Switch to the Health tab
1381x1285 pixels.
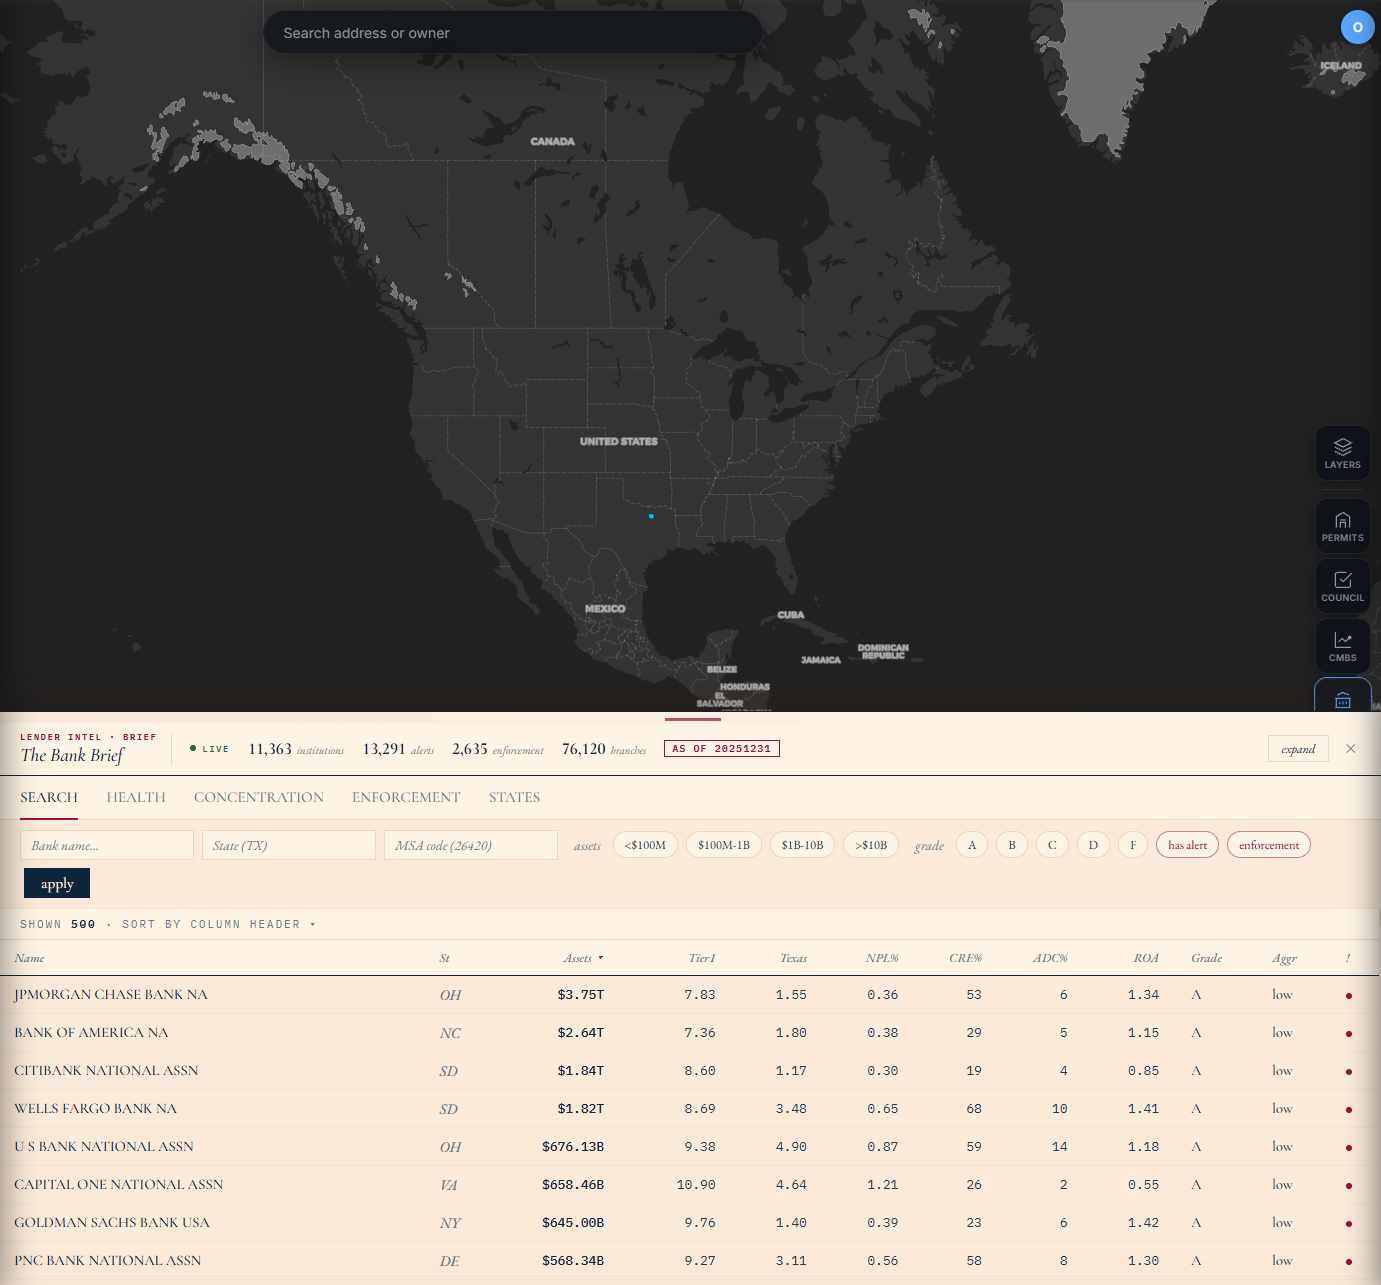pyautogui.click(x=136, y=797)
